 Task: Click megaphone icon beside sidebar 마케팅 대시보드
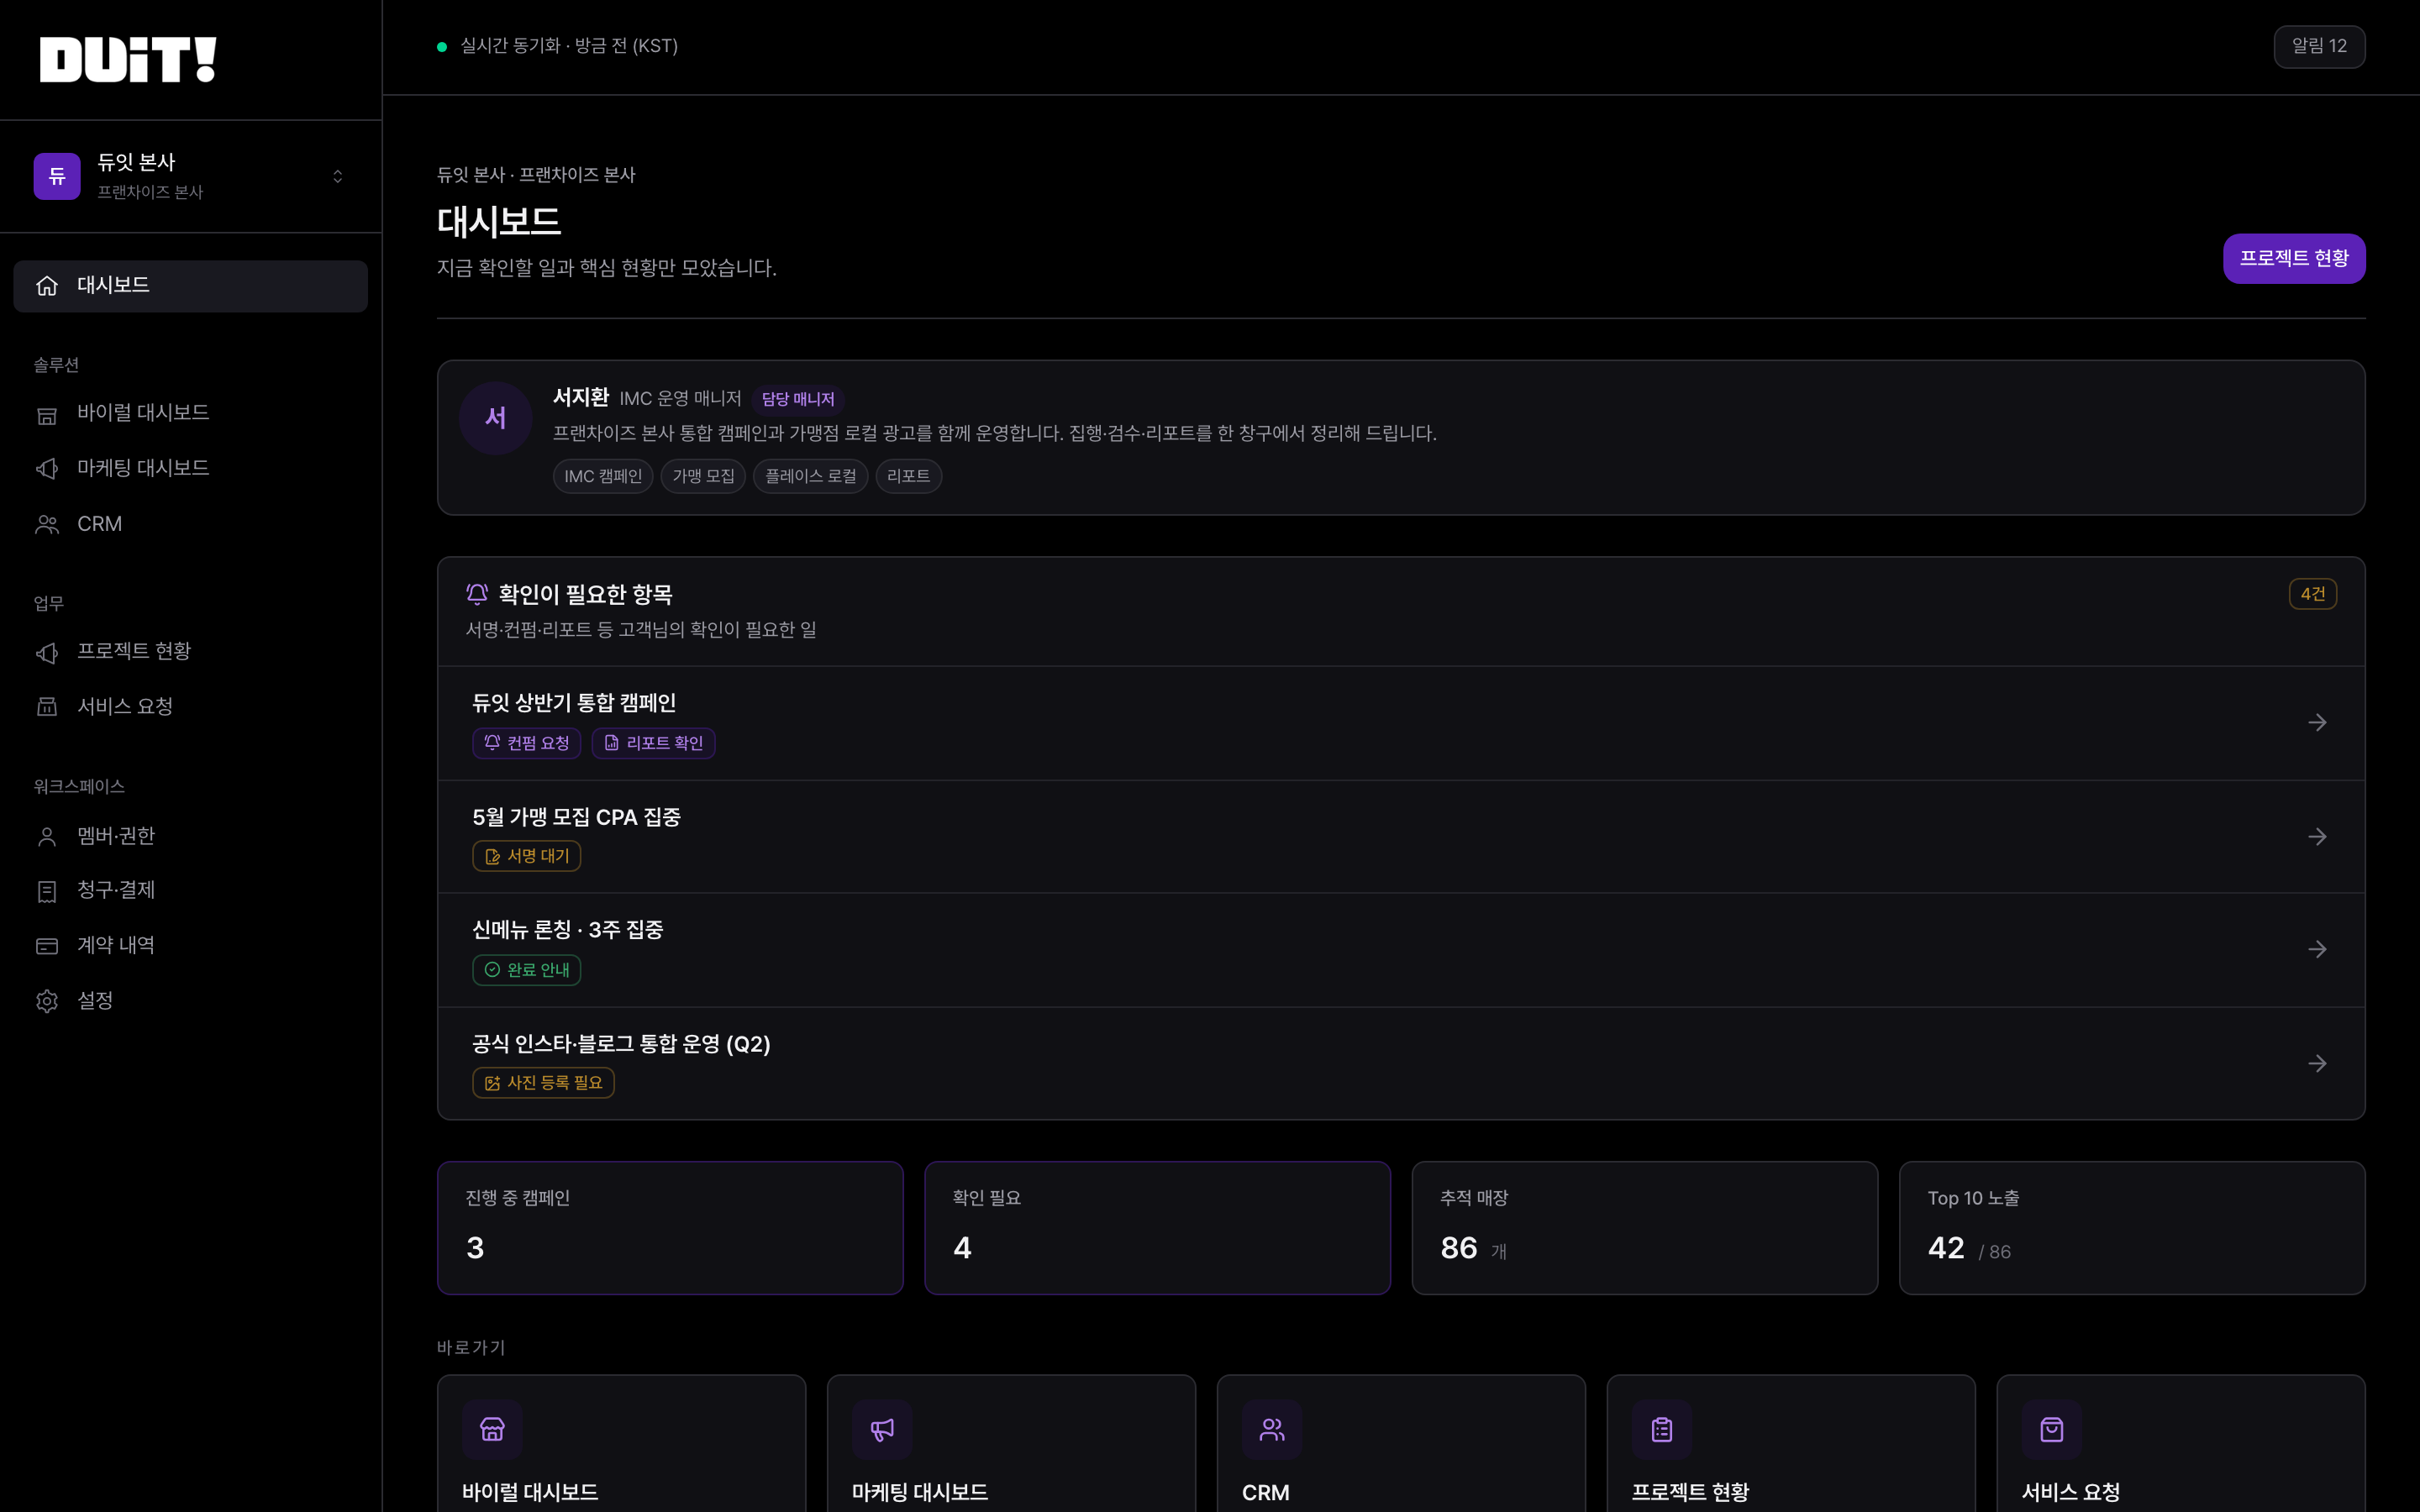[x=47, y=469]
